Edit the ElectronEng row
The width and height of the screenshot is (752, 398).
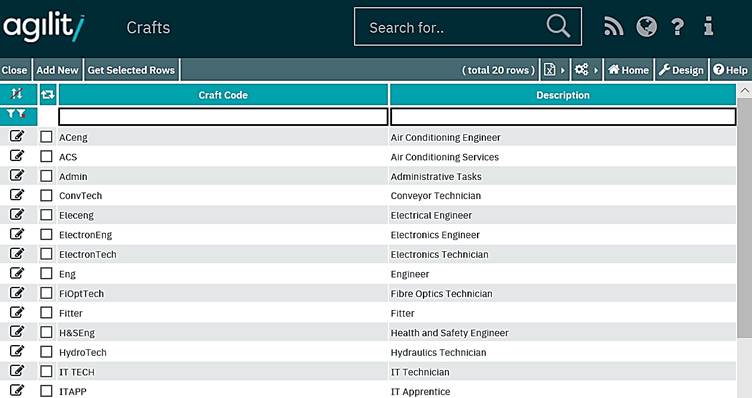[17, 234]
